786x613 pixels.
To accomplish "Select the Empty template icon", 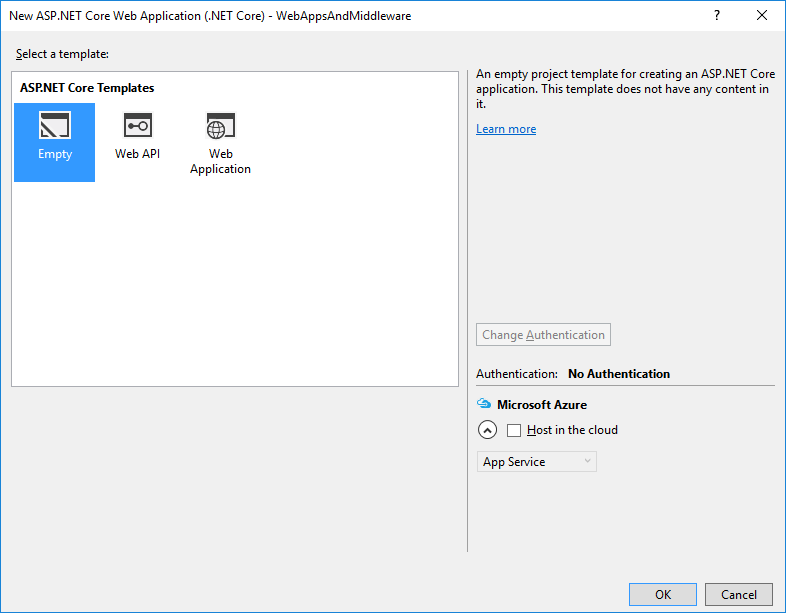I will coord(55,126).
